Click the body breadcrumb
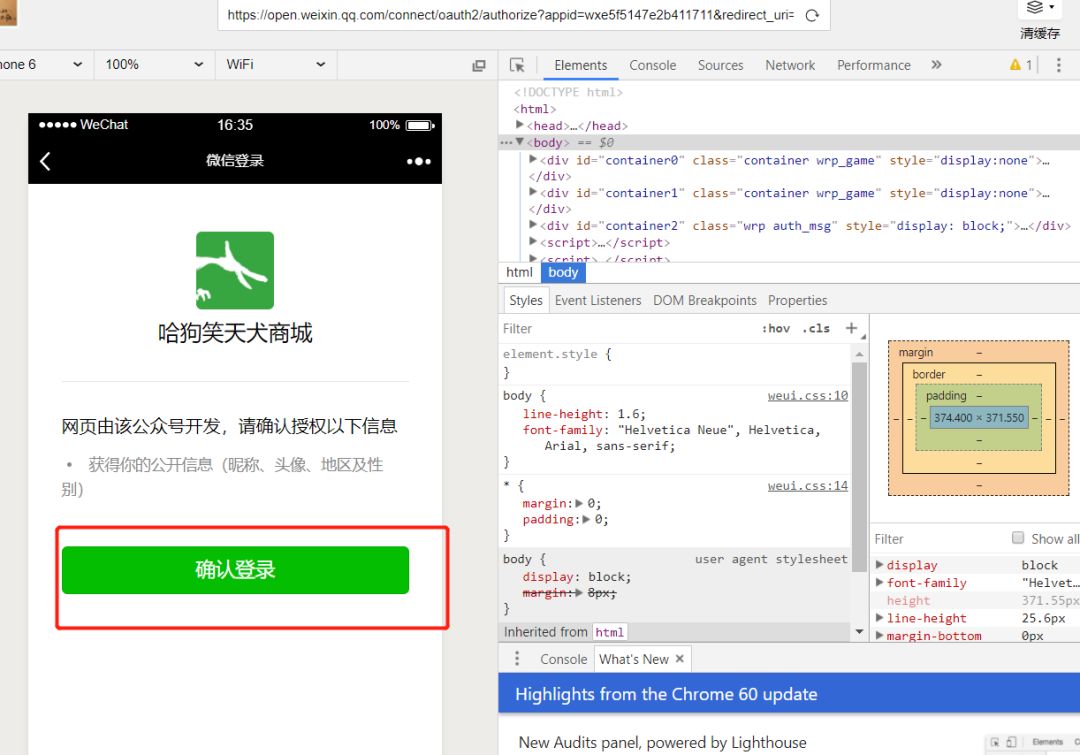1080x755 pixels. 563,272
